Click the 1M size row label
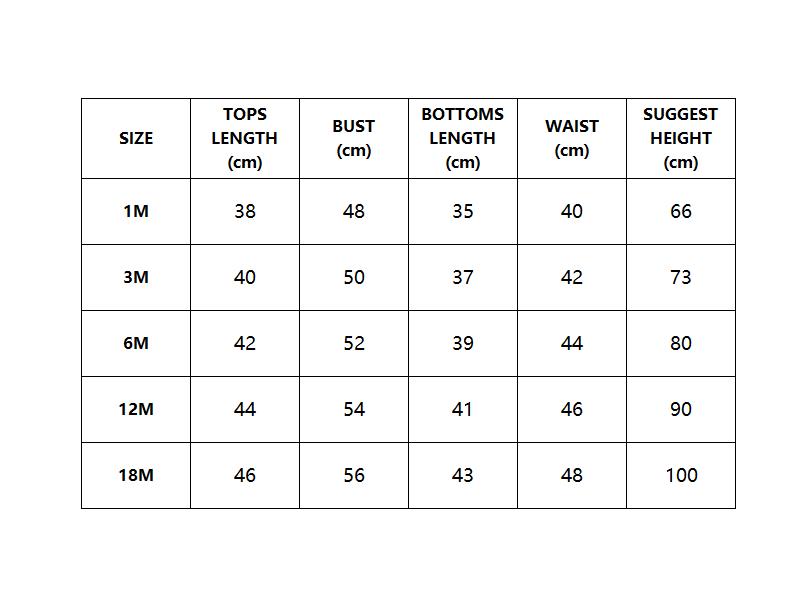800x591 pixels. coord(136,211)
